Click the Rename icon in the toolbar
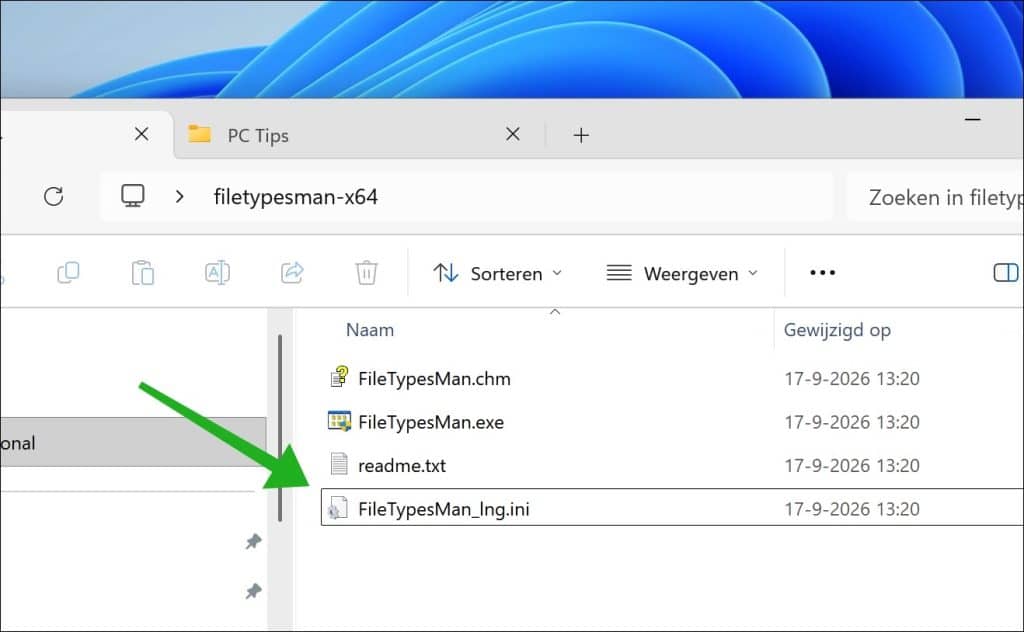Screen dimensions: 1024x632 (x=217, y=272)
